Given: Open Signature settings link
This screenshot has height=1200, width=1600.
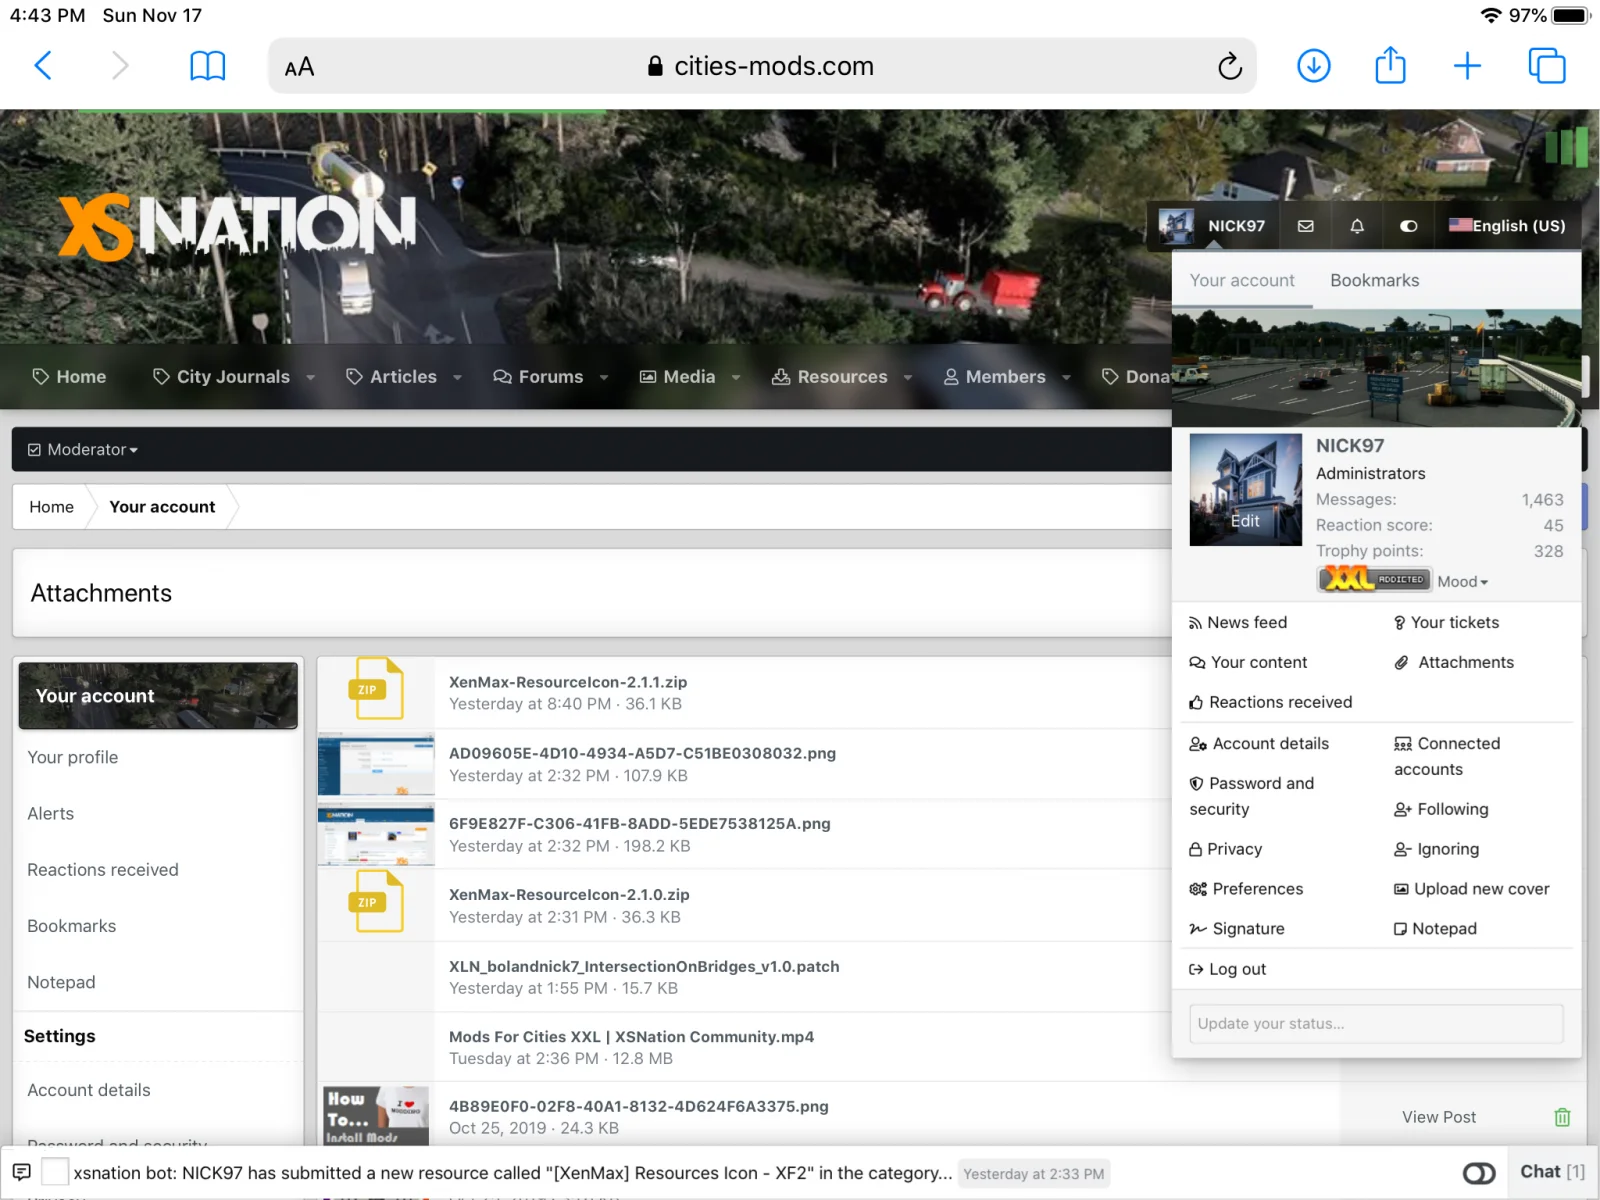Looking at the screenshot, I should (x=1236, y=929).
